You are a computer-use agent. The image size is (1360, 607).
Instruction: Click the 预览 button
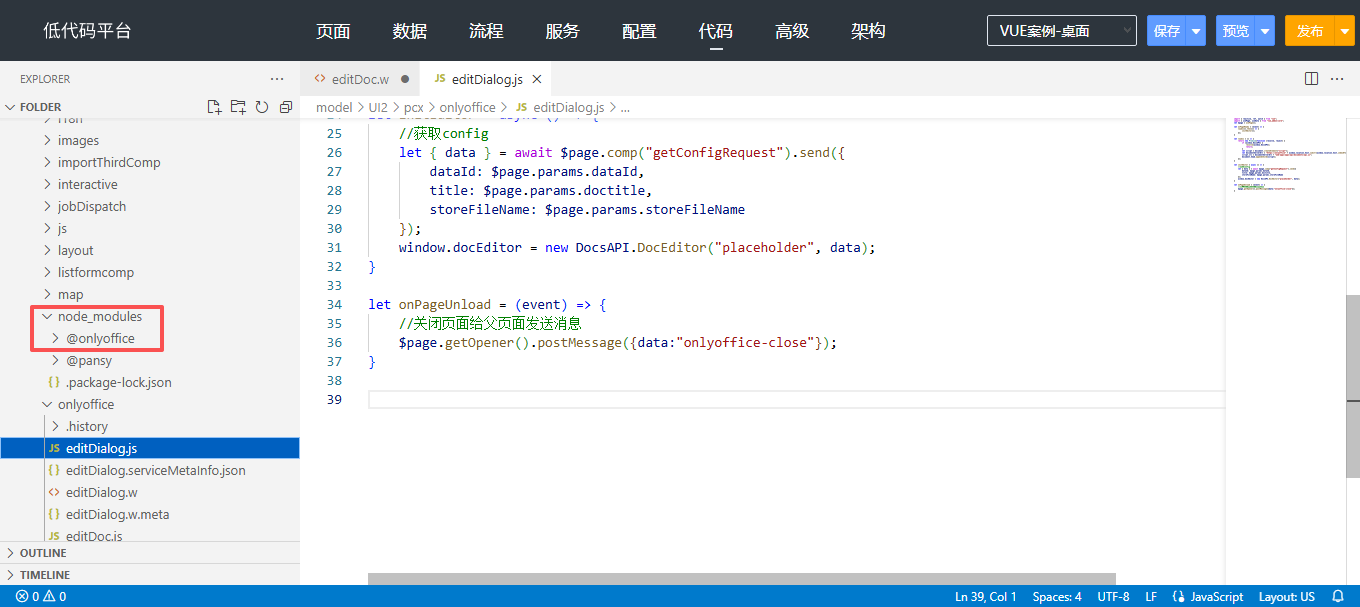[1235, 31]
